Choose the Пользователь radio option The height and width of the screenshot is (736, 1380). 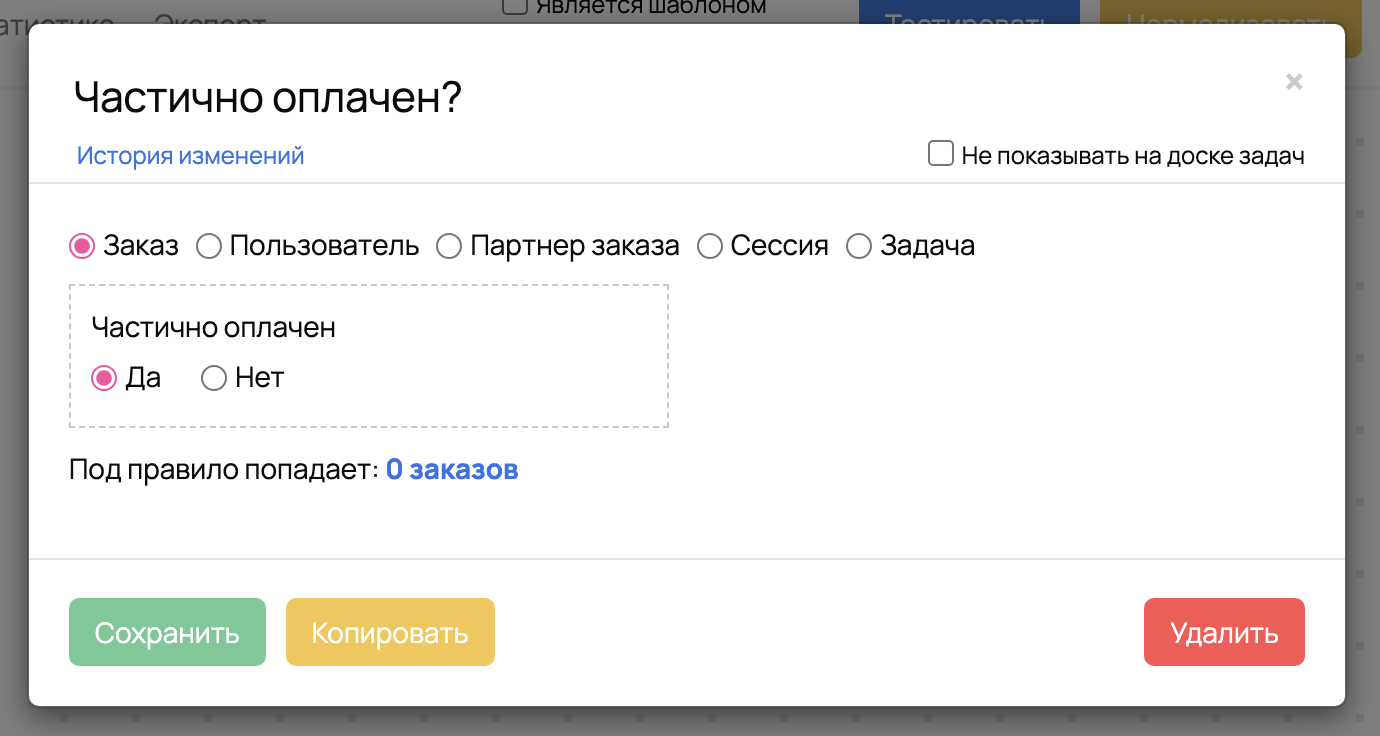pyautogui.click(x=209, y=246)
